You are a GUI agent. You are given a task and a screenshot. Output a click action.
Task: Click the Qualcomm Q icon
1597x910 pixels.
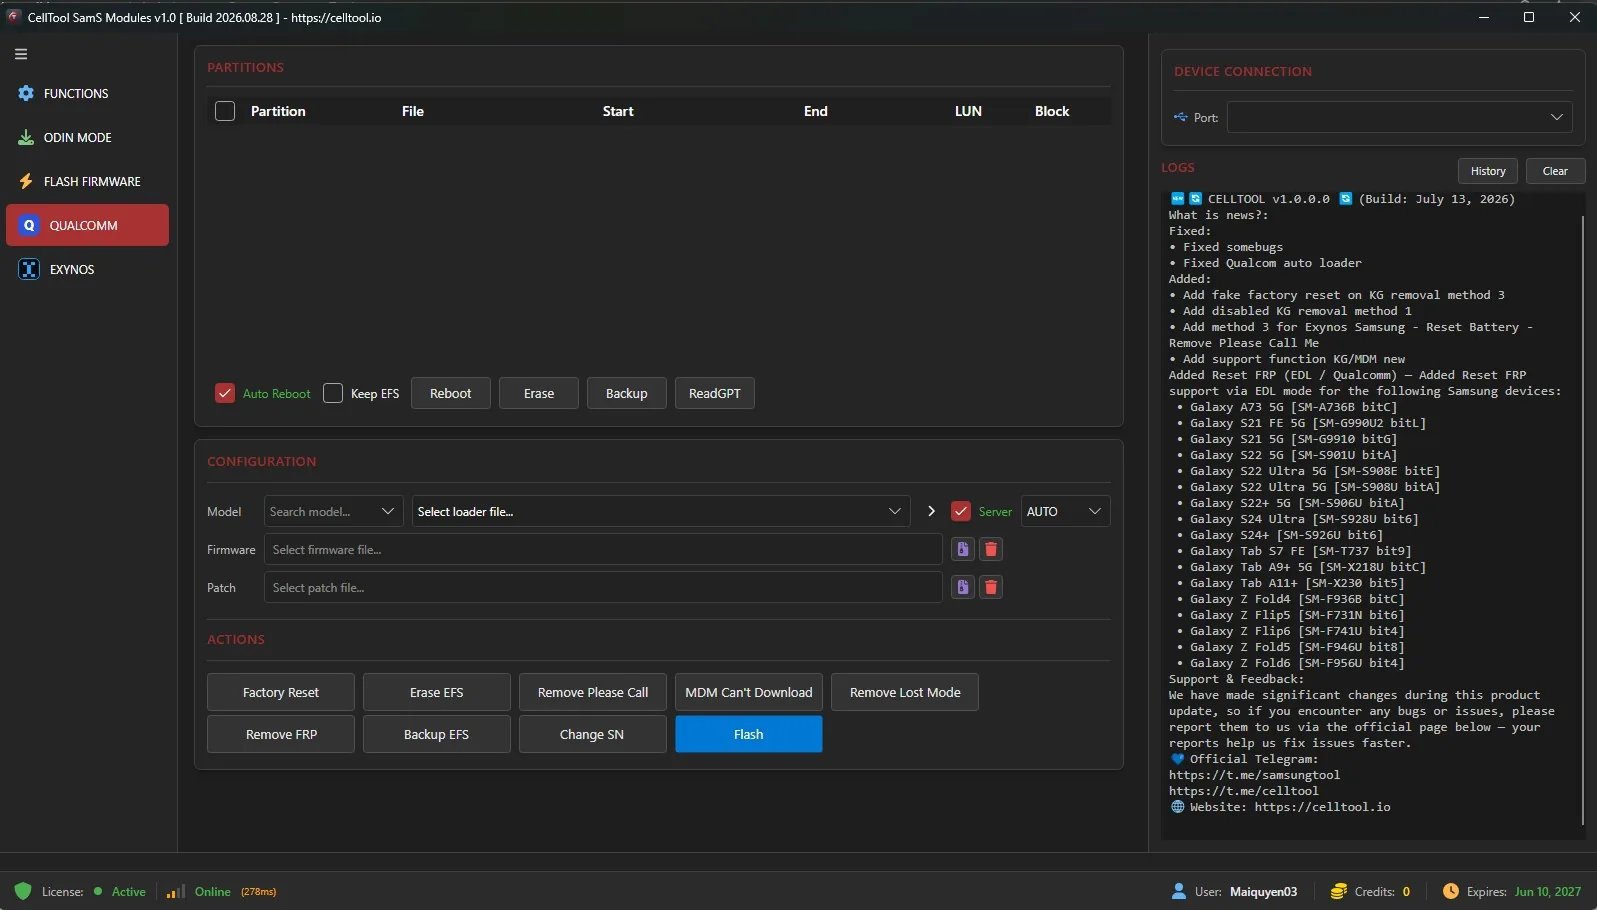click(x=29, y=225)
